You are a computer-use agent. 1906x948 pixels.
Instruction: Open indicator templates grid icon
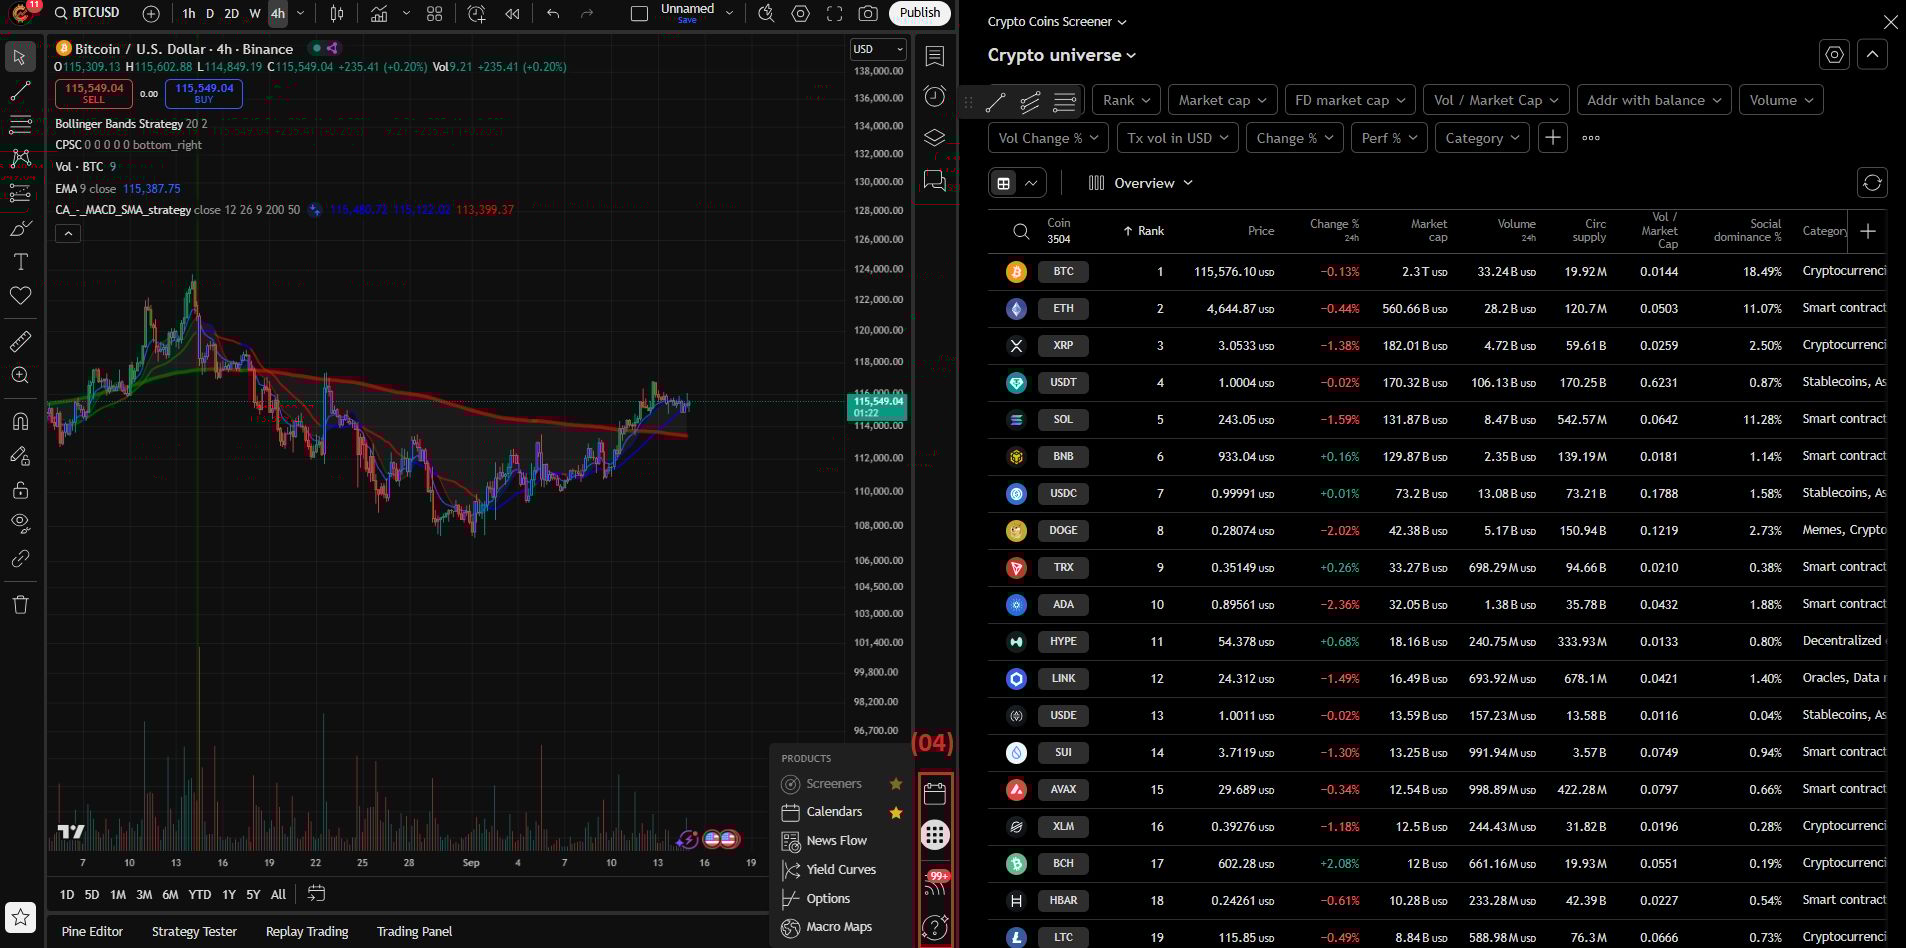[x=434, y=14]
